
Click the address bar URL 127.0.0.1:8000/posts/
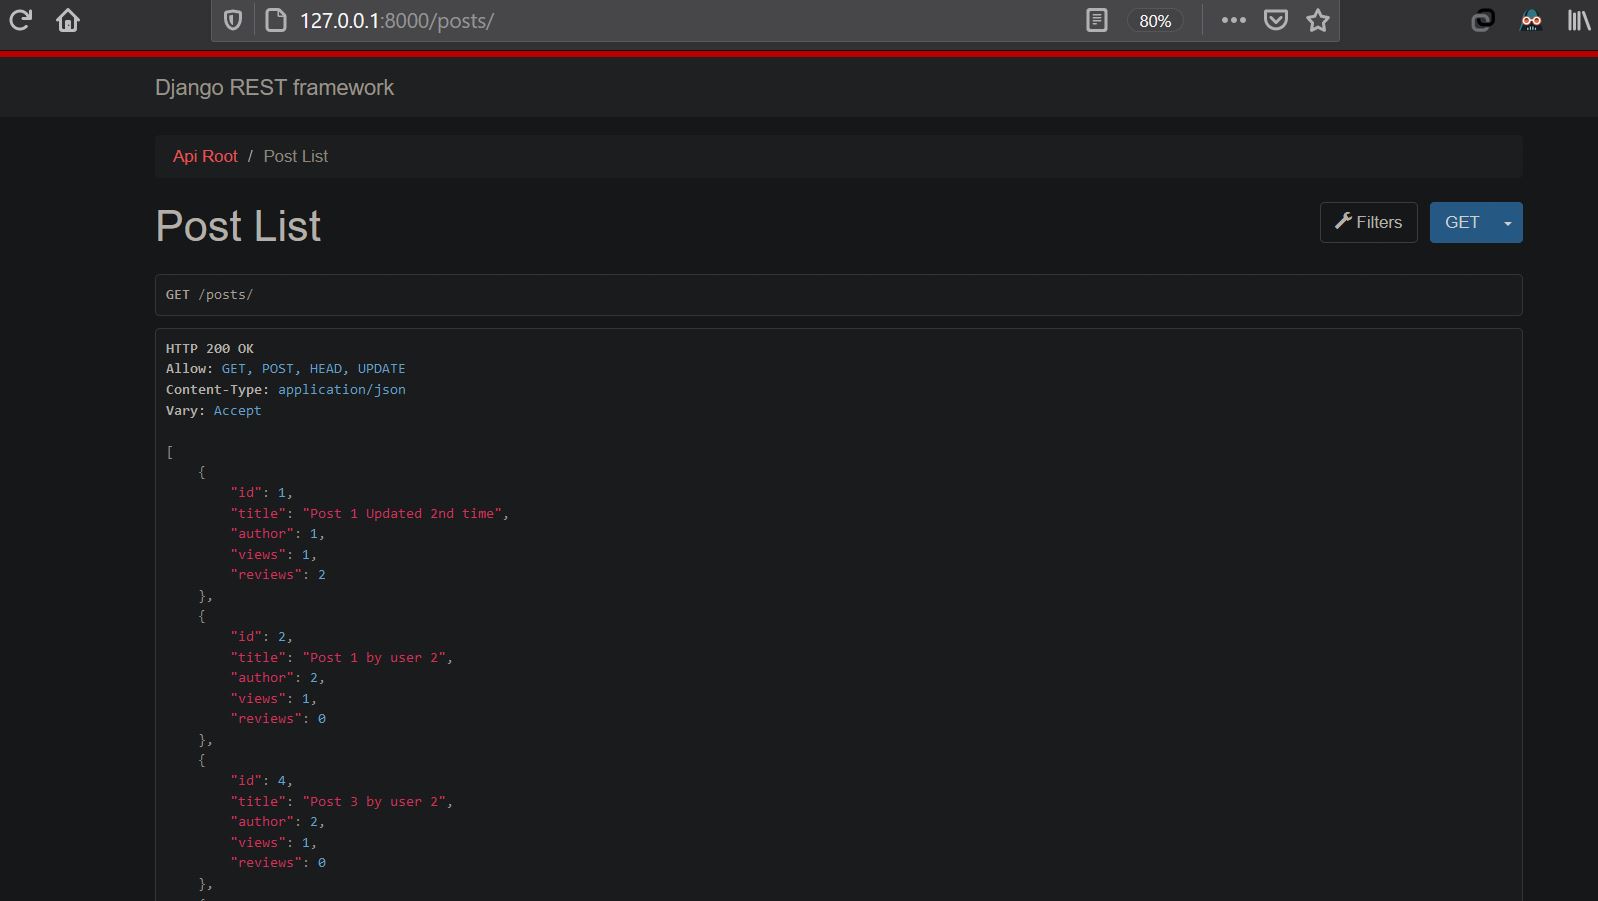tap(397, 21)
